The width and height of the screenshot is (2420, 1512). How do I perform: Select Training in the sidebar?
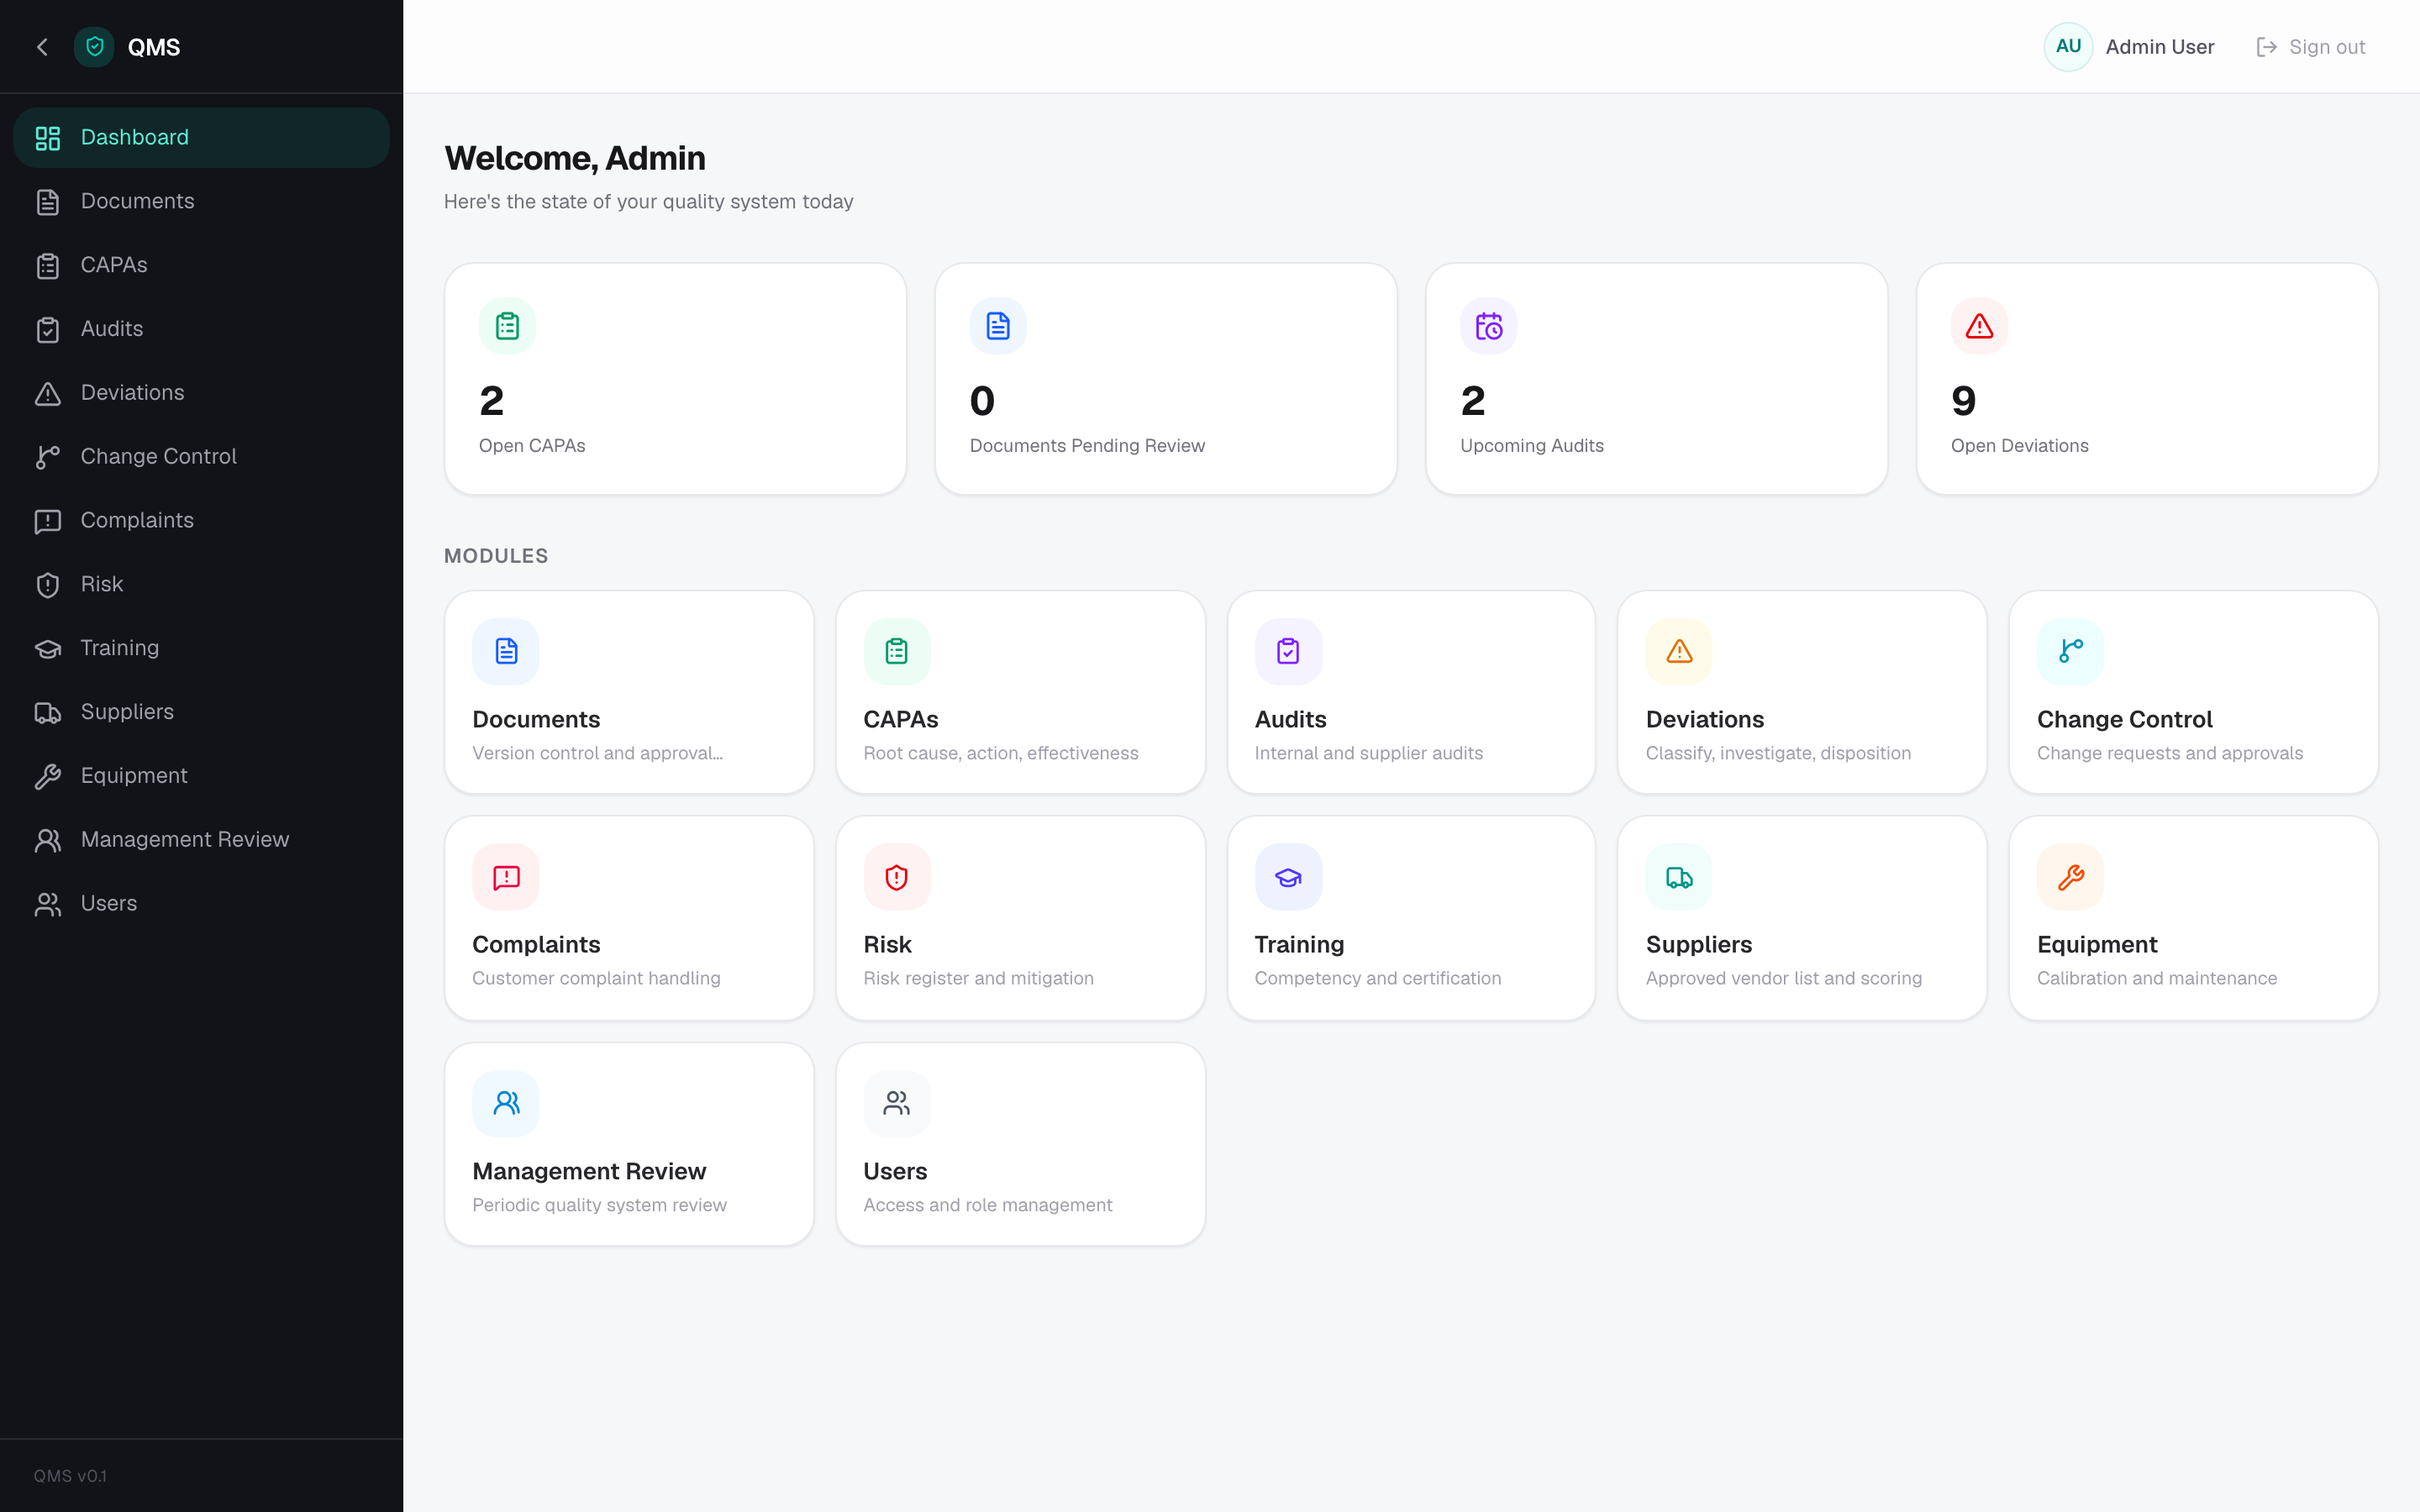[x=201, y=648]
